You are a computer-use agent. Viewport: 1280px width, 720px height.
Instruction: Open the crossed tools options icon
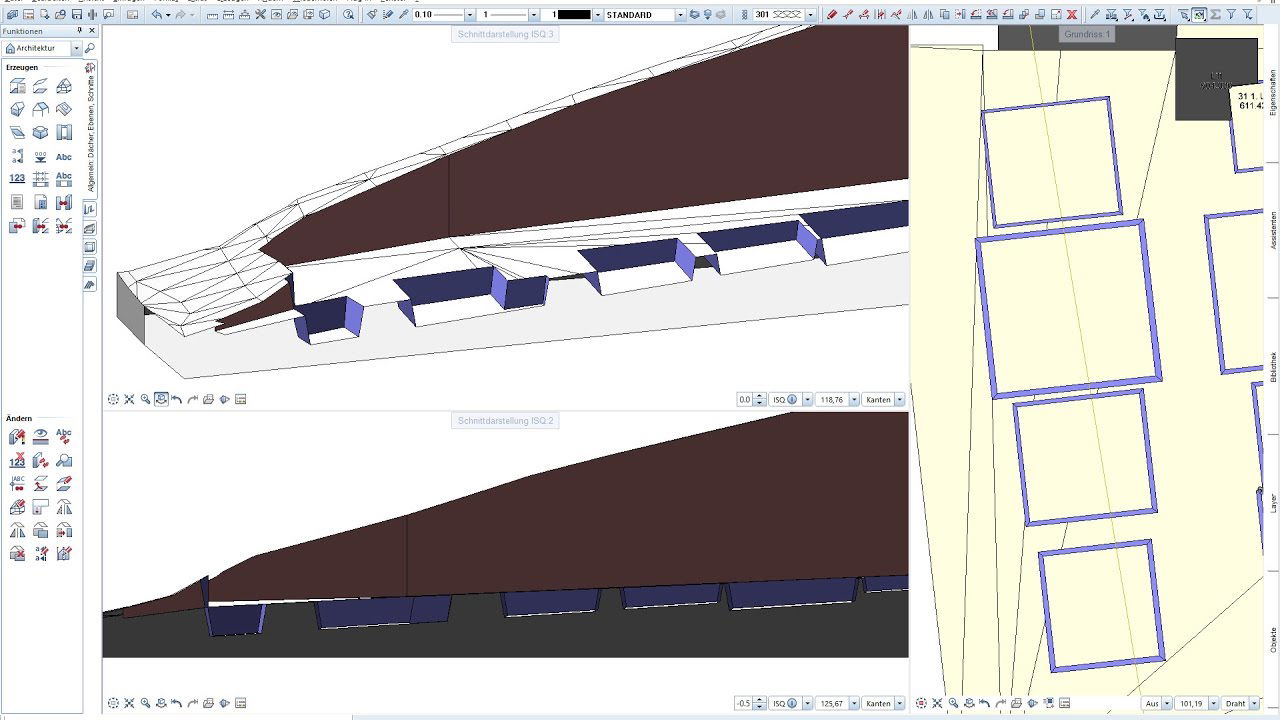pyautogui.click(x=260, y=15)
